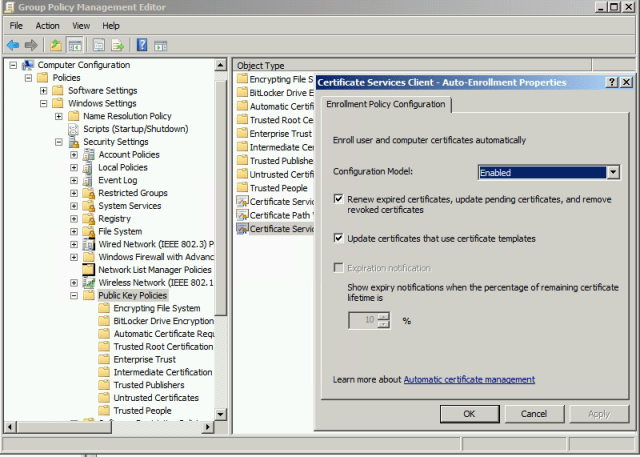This screenshot has height=457, width=640.
Task: Click the Restricted Groups folder icon
Action: 89,193
